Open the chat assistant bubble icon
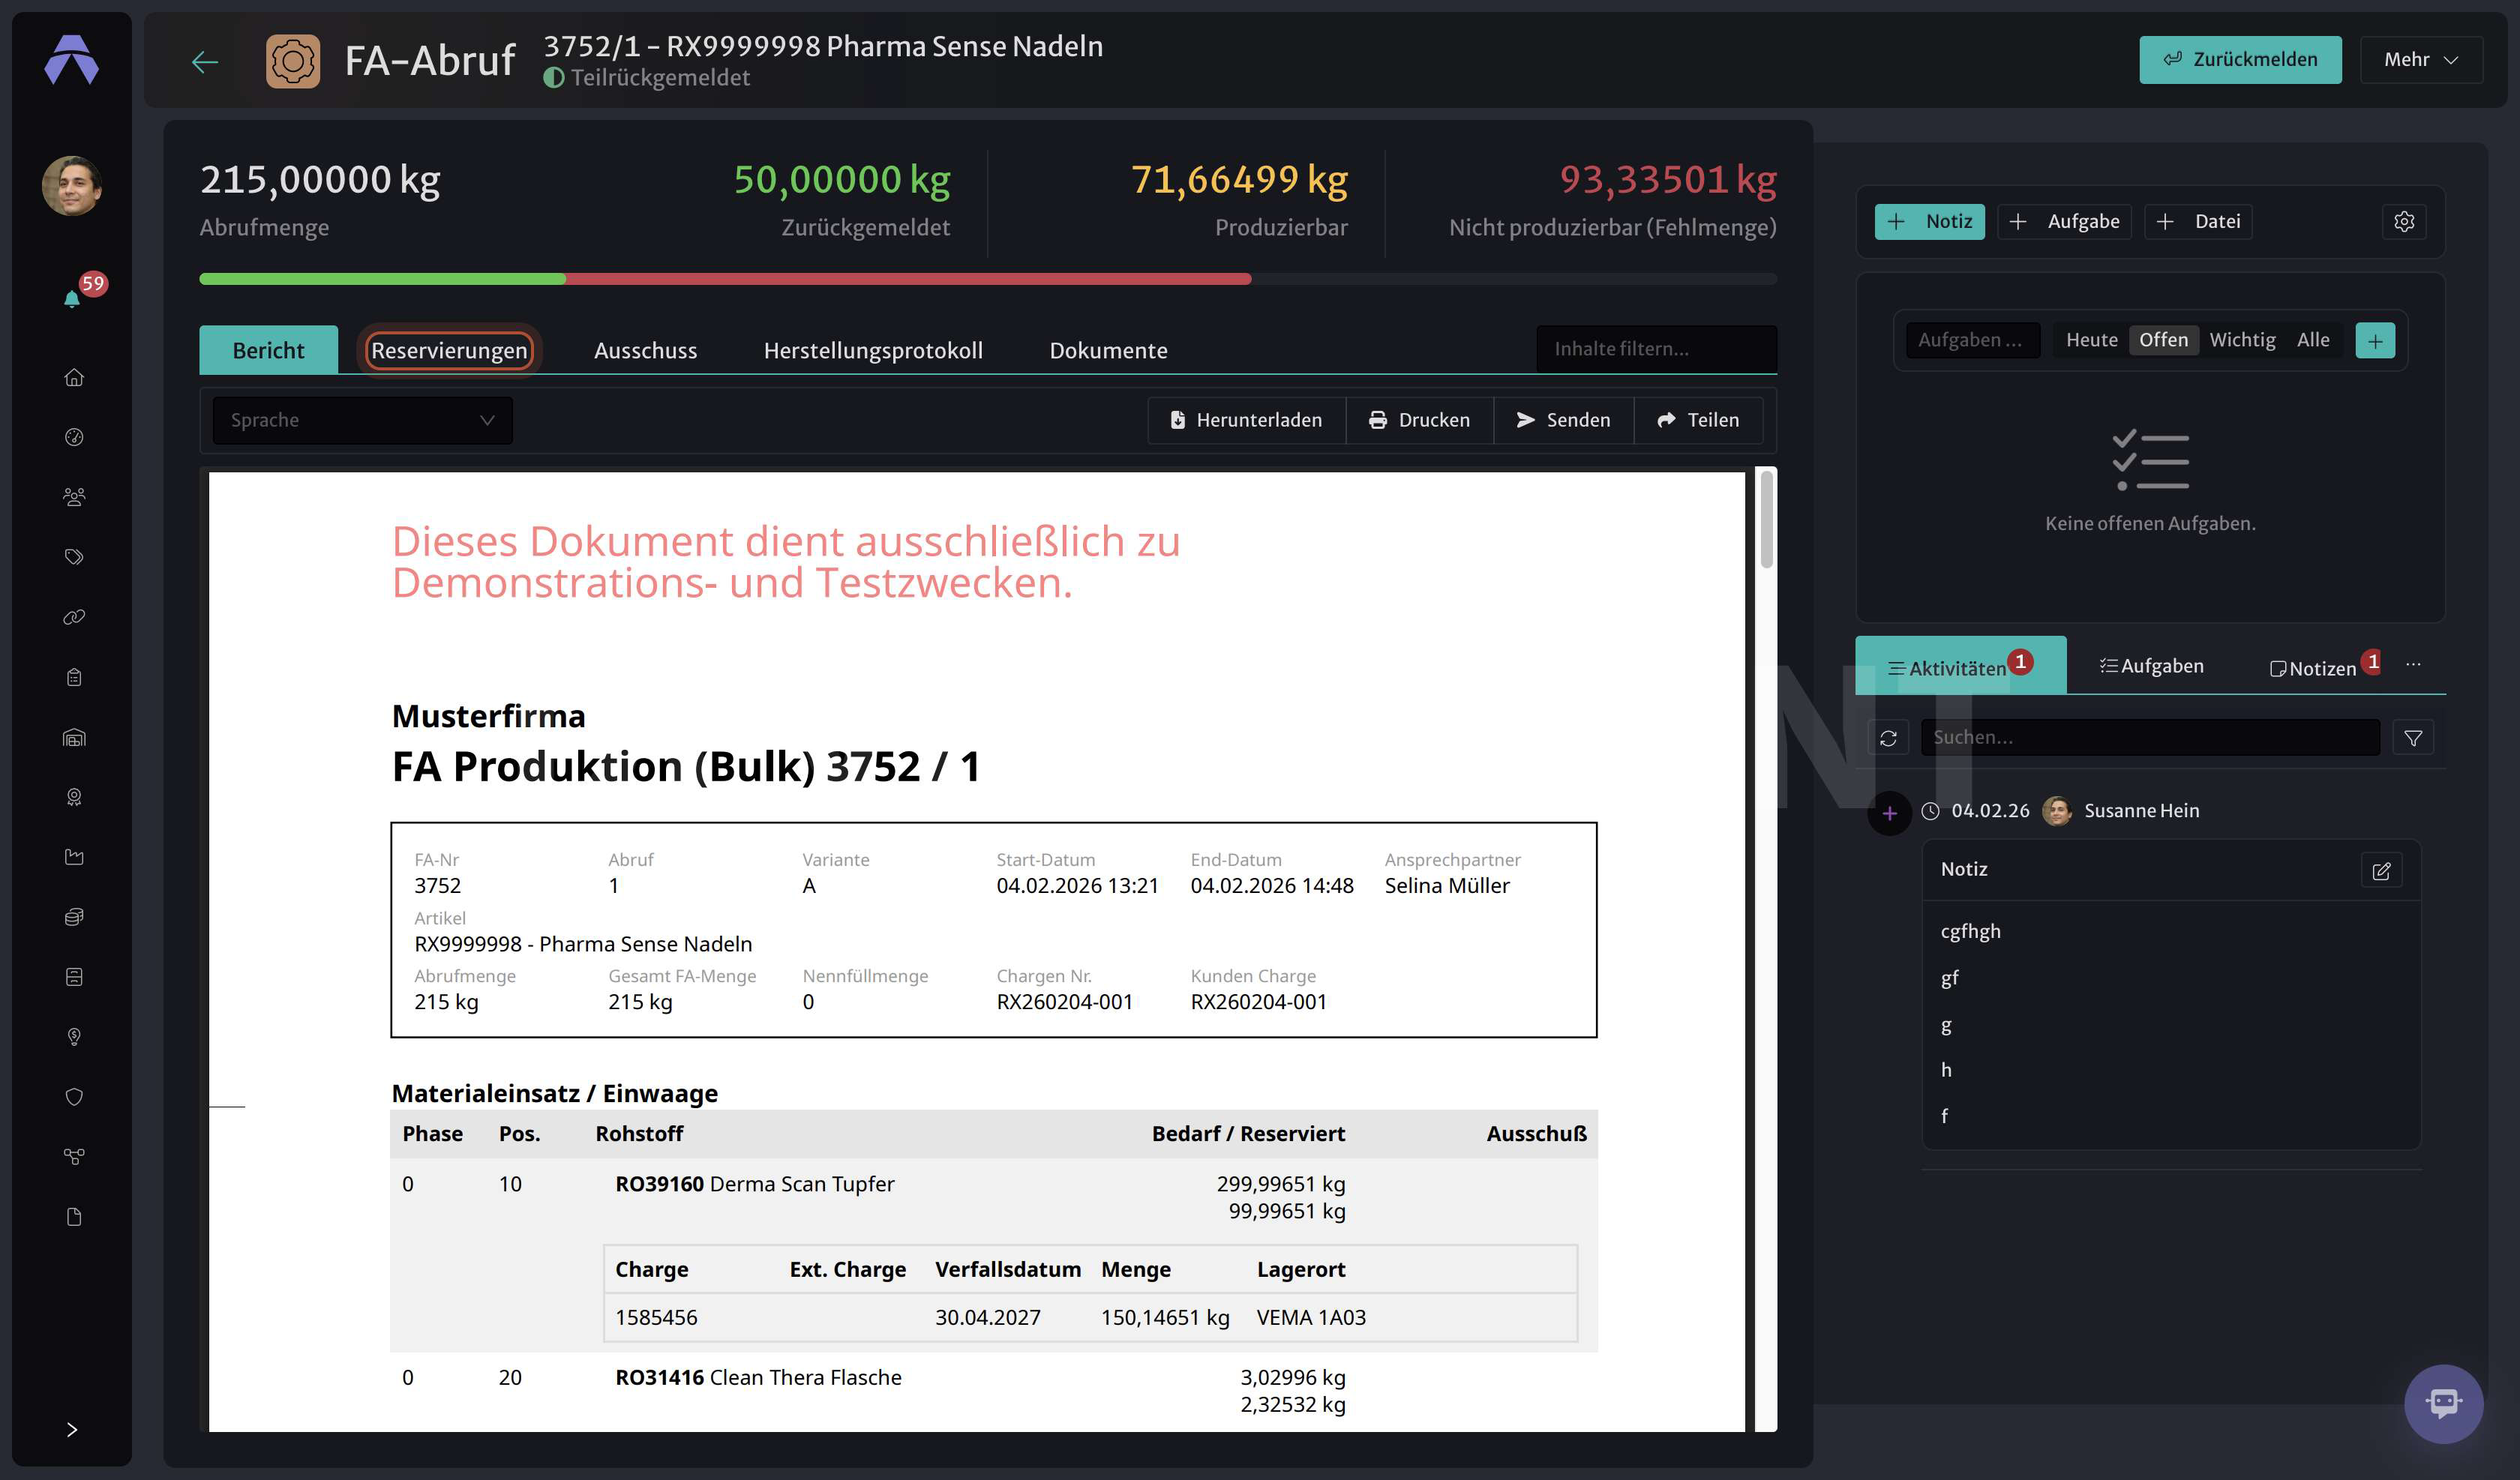The height and width of the screenshot is (1480, 2520). [x=2443, y=1403]
